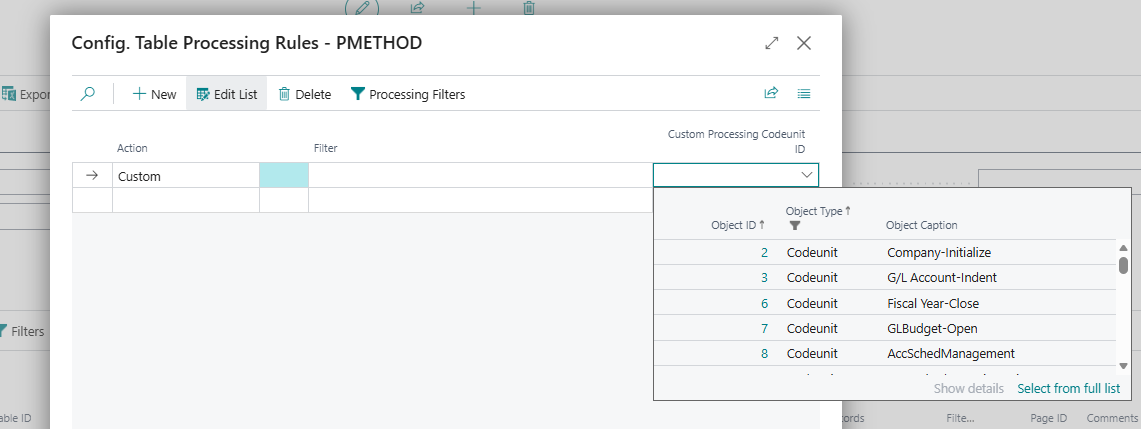Toggle Edit List mode
This screenshot has width=1141, height=429.
(x=227, y=94)
